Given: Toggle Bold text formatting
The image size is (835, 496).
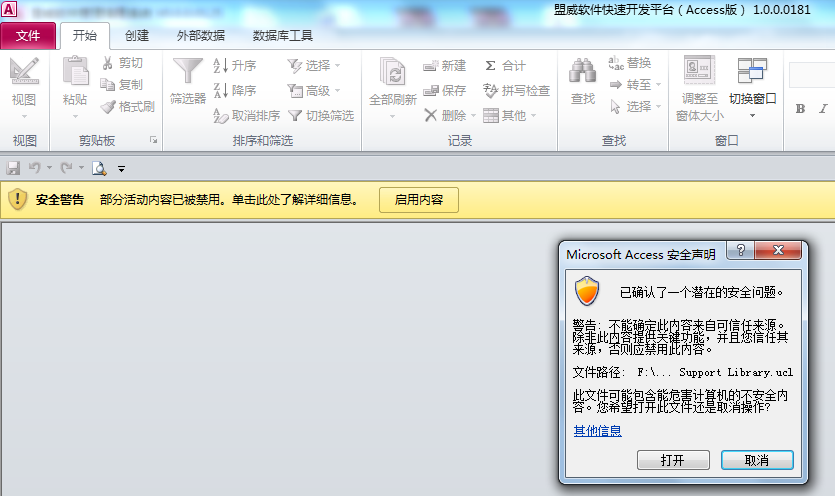Looking at the screenshot, I should point(800,109).
